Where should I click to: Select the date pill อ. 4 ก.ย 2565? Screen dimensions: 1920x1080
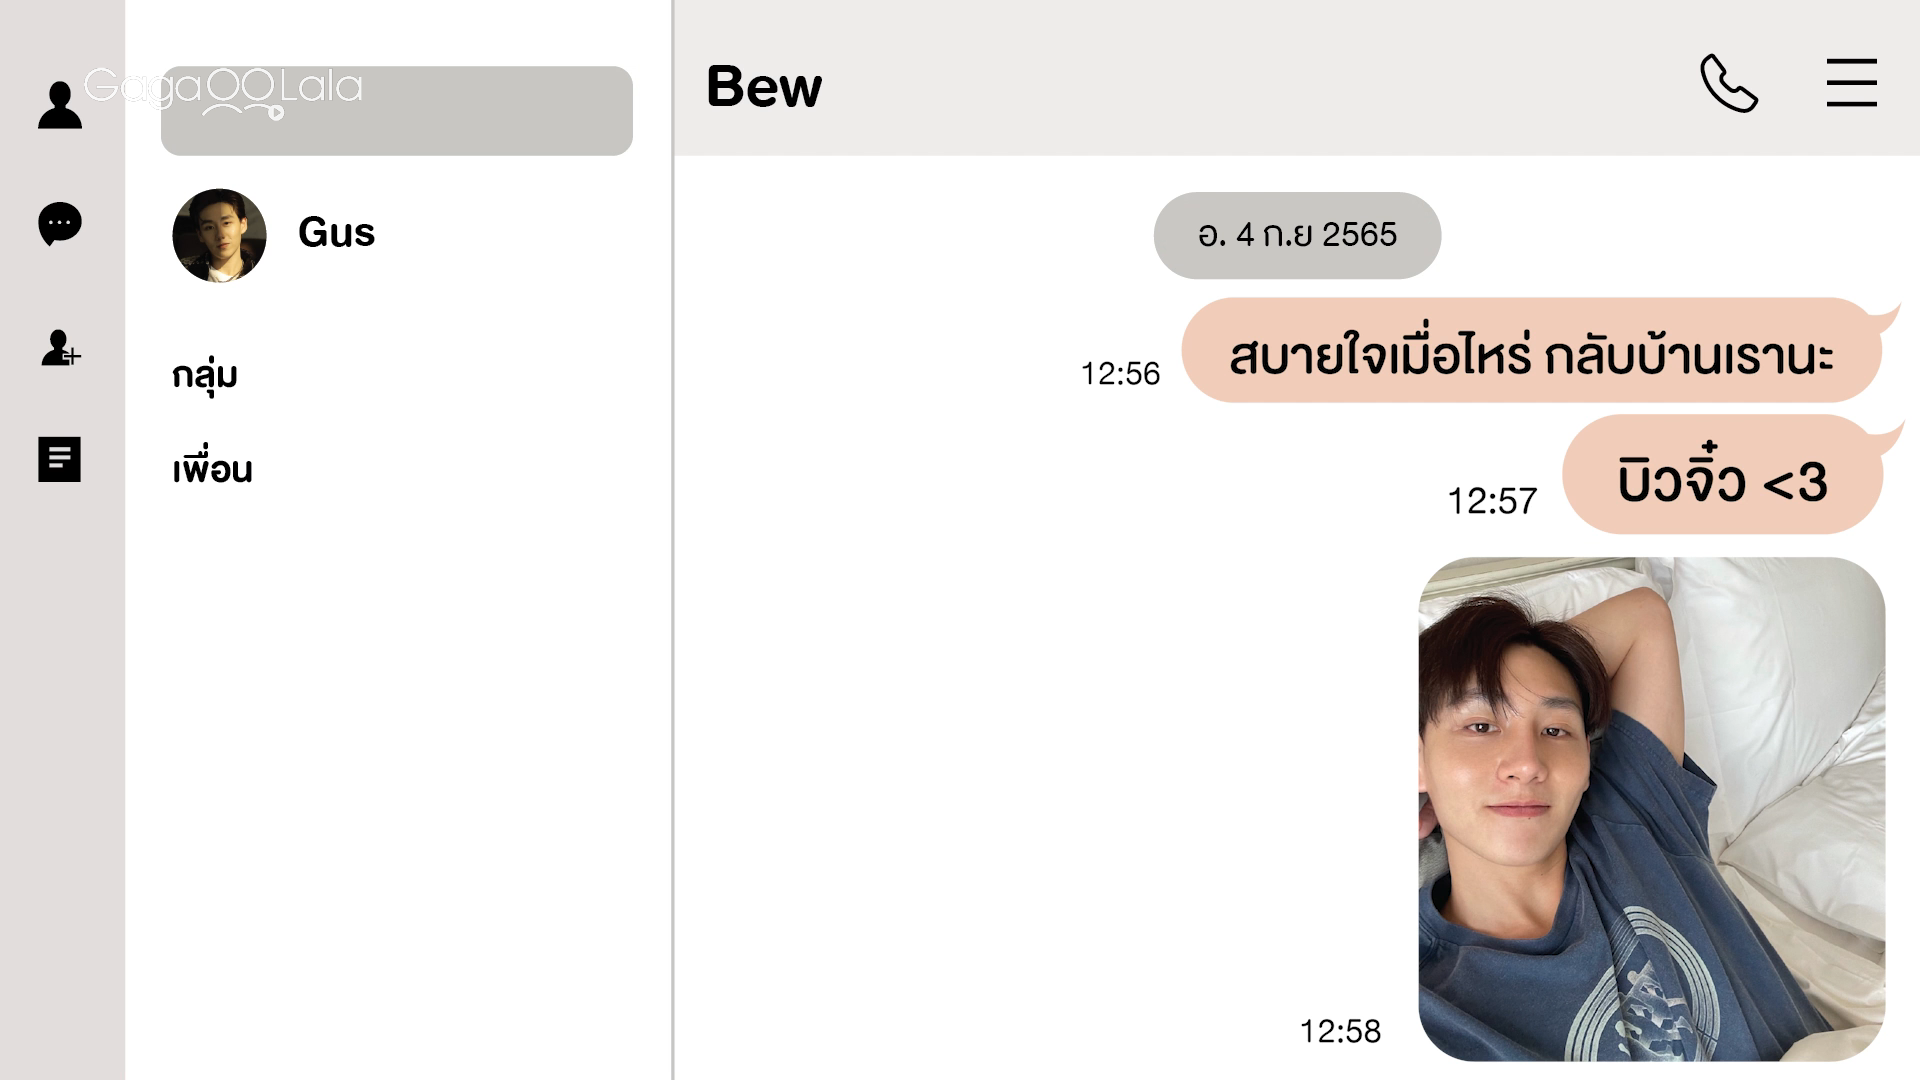(1297, 235)
